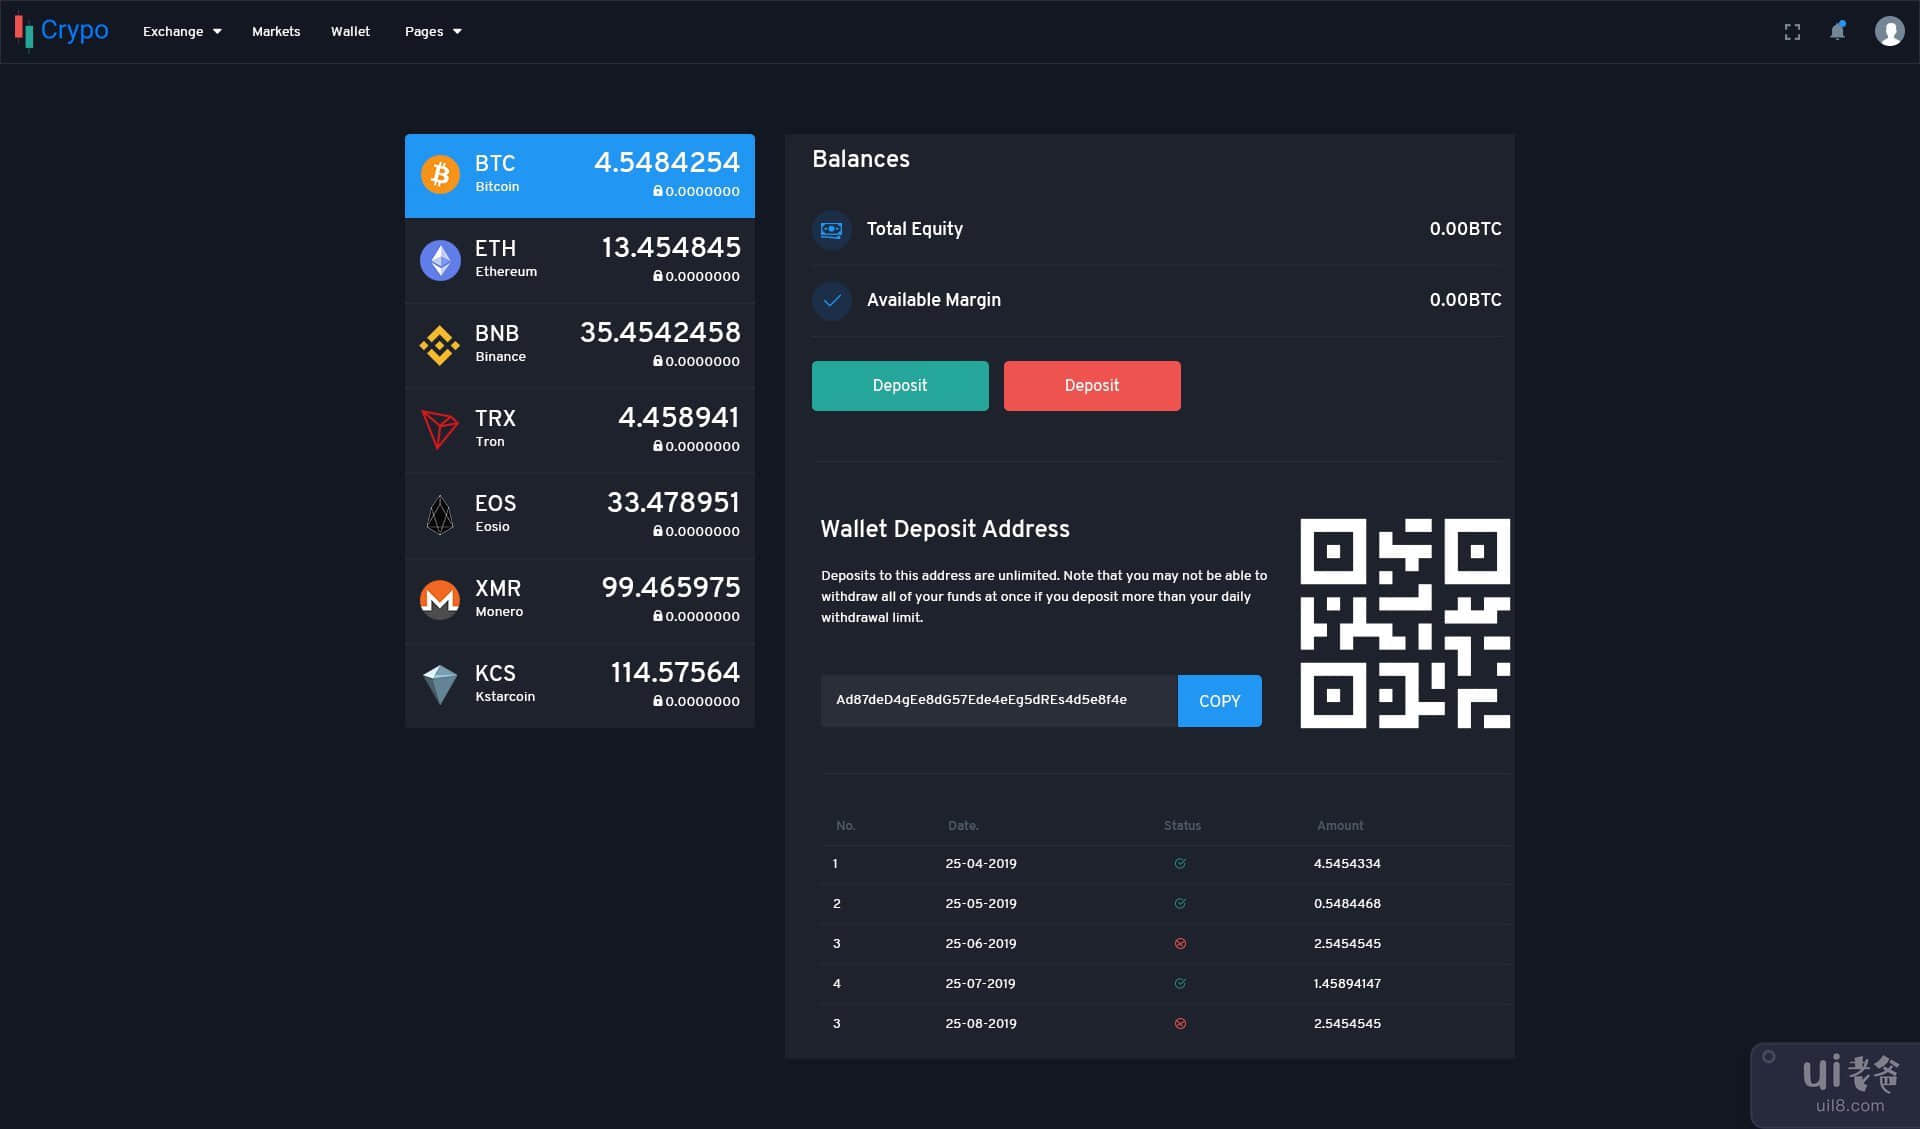The image size is (1920, 1129).
Task: Click the Eosio coin icon
Action: coord(440,515)
